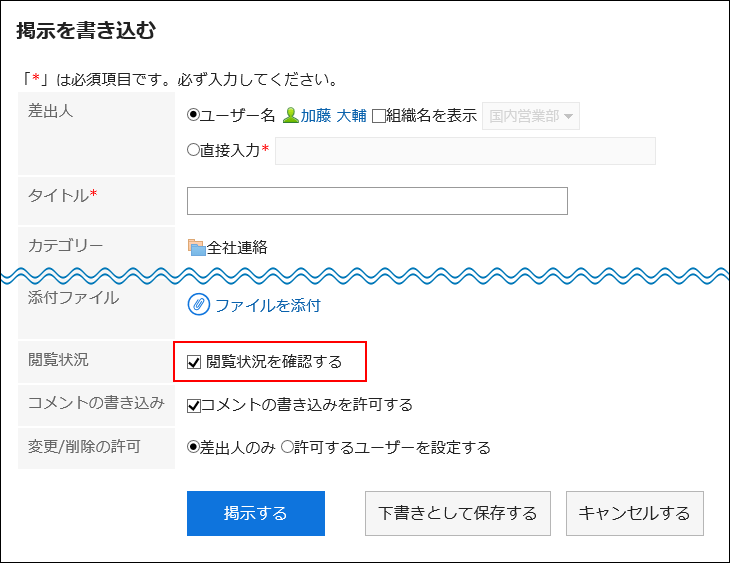Click the 全社連絡 category folder icon
This screenshot has width=730, height=563.
tap(196, 247)
